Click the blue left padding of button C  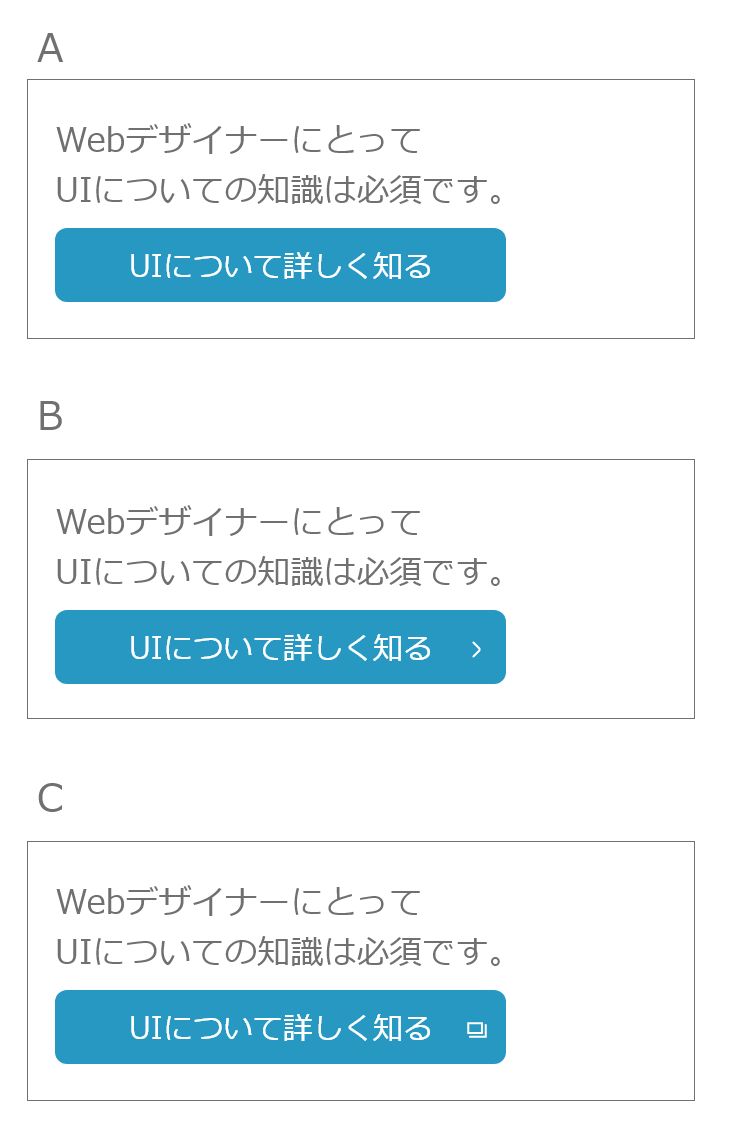[92, 1027]
